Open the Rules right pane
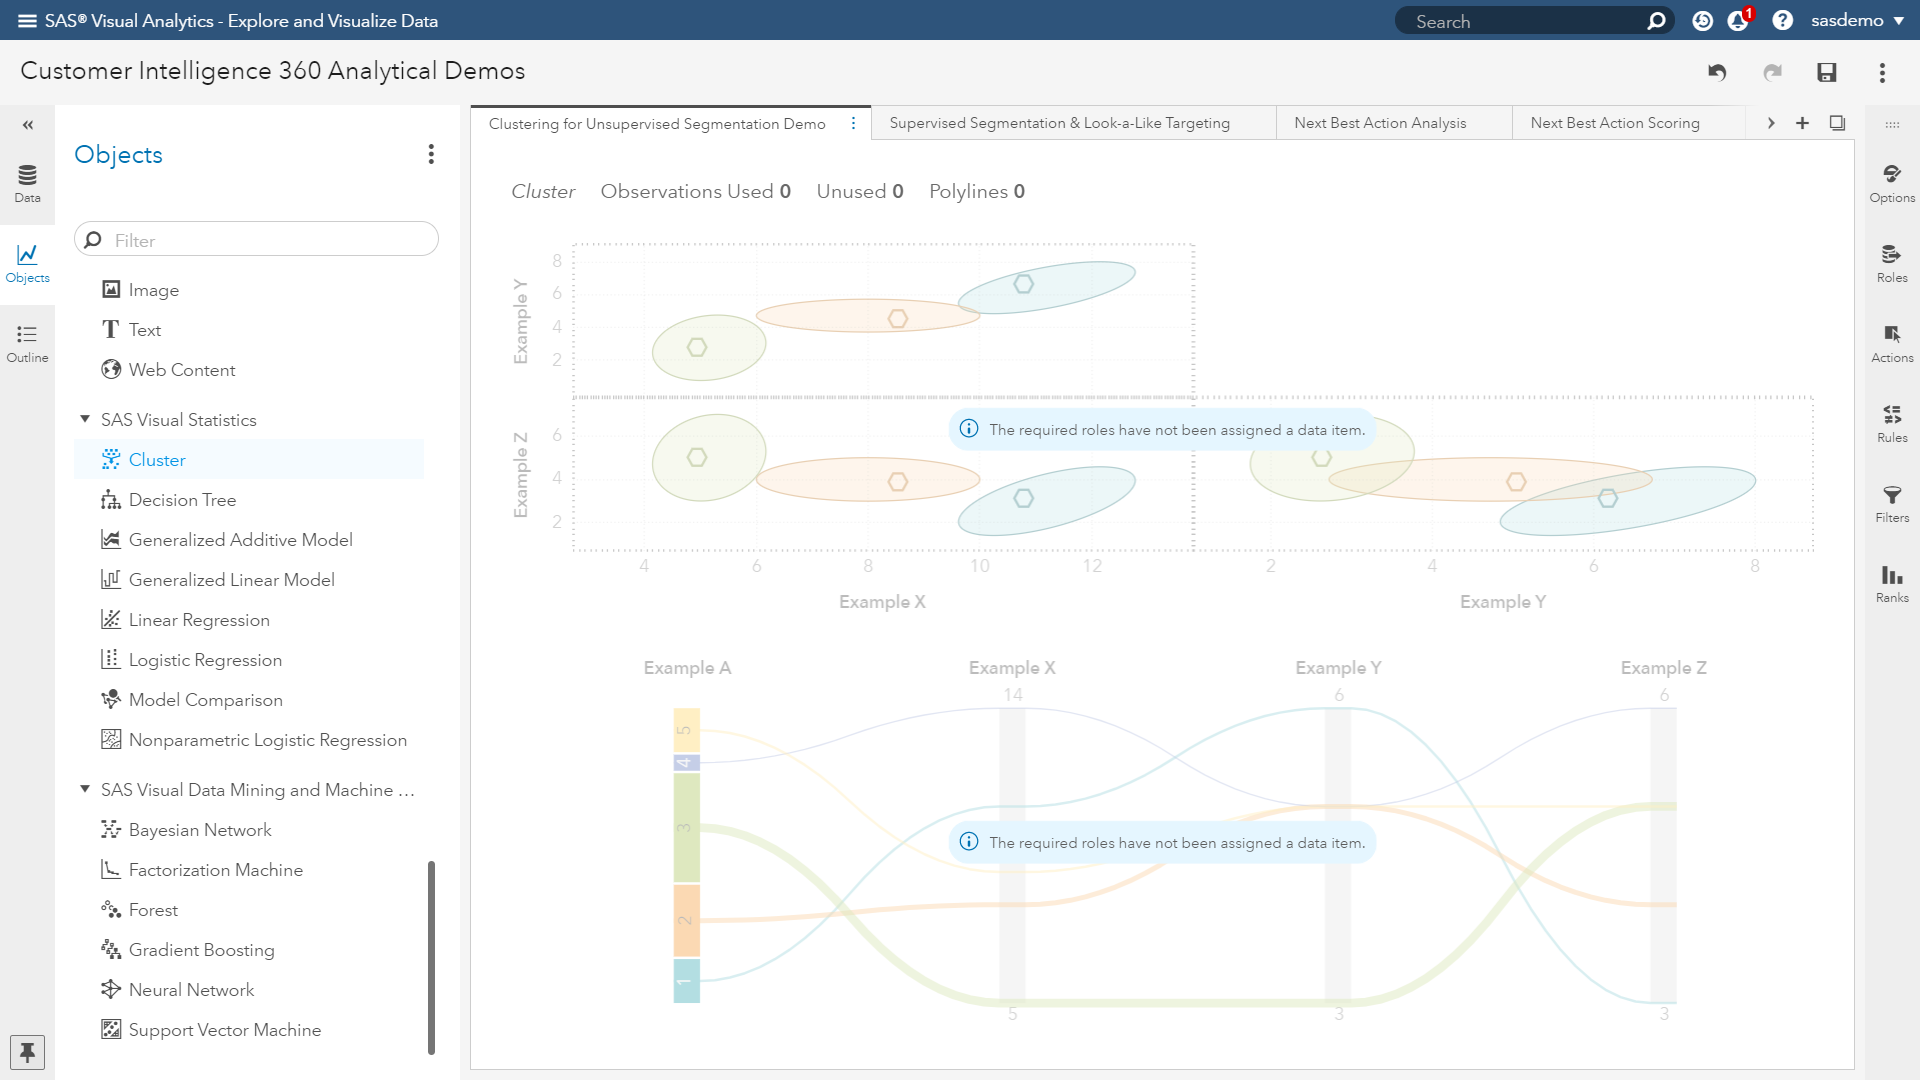Viewport: 1920px width, 1080px height. point(1892,424)
